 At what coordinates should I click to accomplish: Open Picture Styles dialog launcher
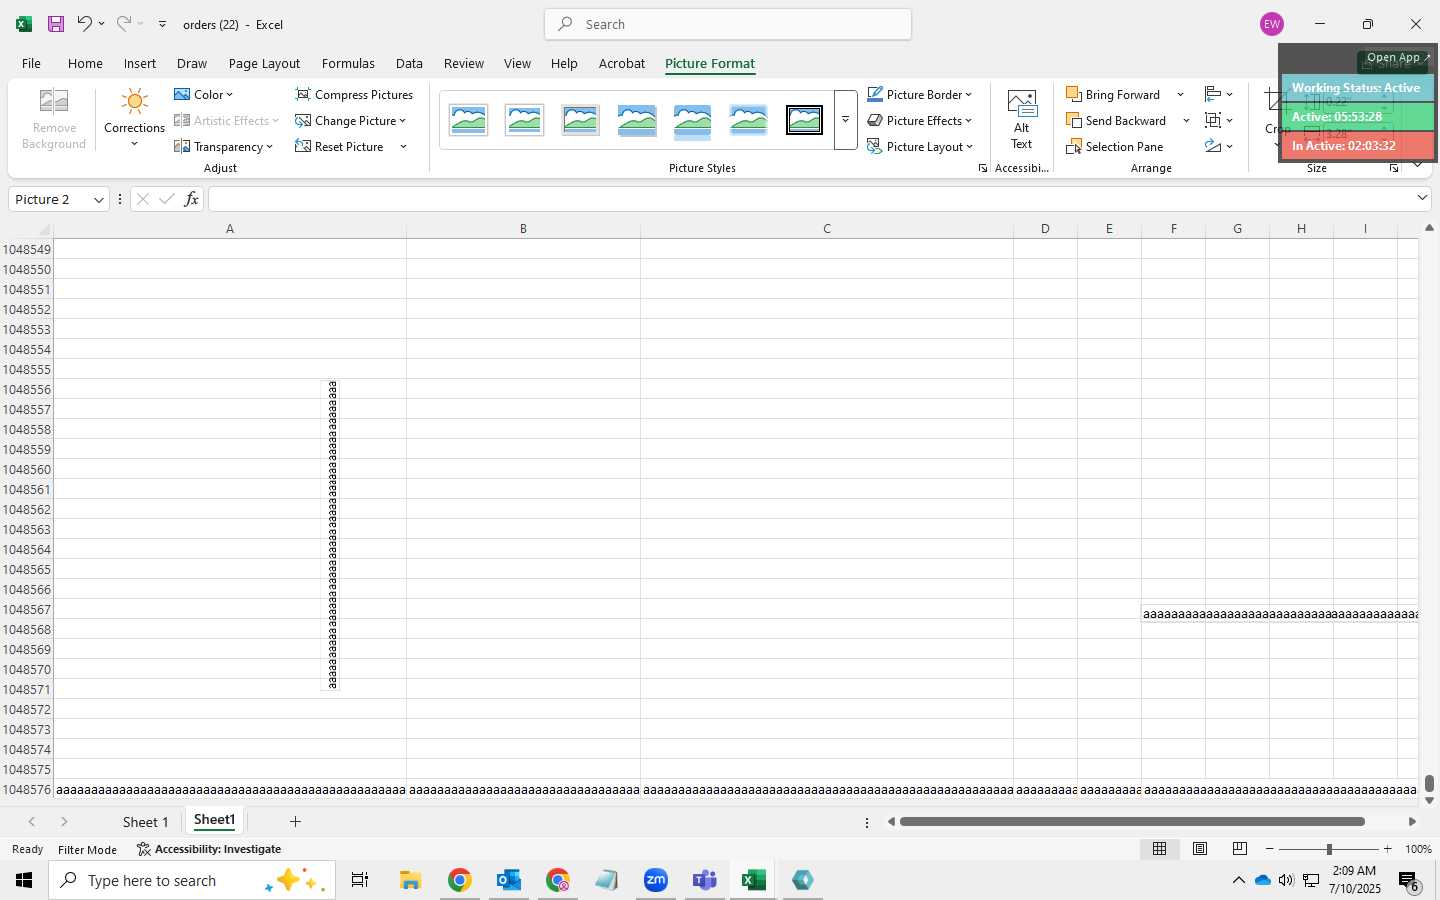click(x=982, y=168)
